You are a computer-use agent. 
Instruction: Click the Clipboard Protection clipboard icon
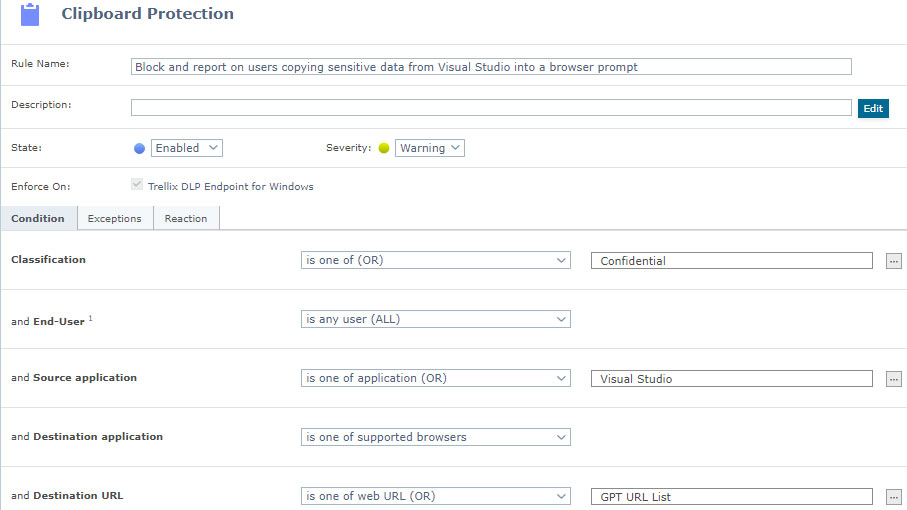[30, 15]
